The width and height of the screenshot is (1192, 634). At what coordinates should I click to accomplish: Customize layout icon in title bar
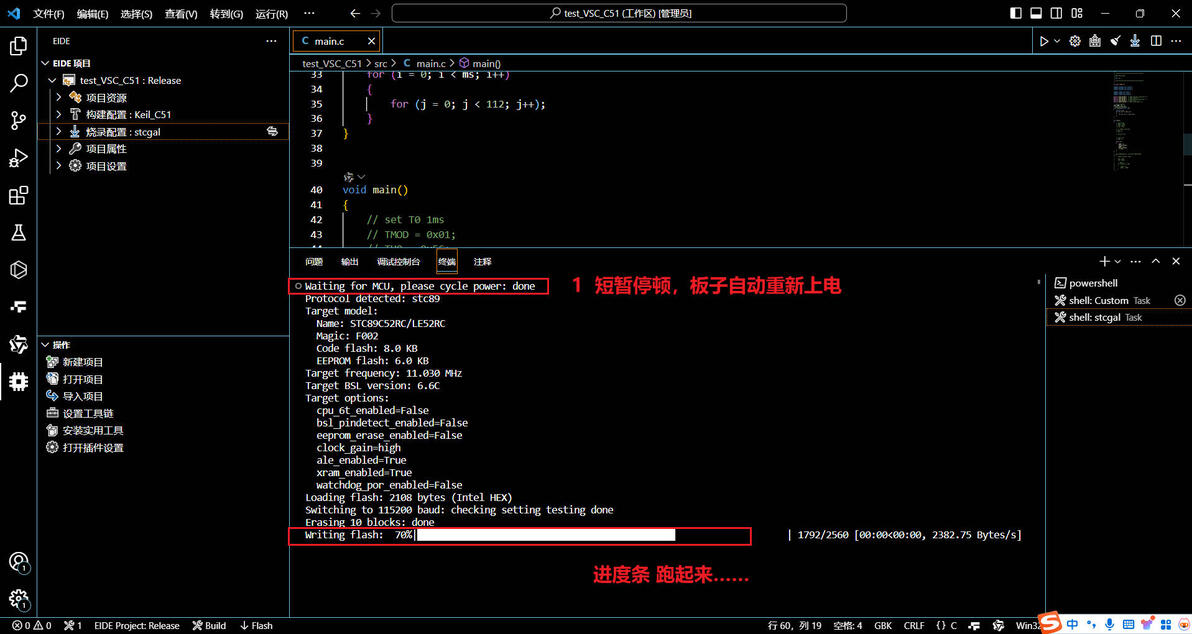pos(1076,14)
